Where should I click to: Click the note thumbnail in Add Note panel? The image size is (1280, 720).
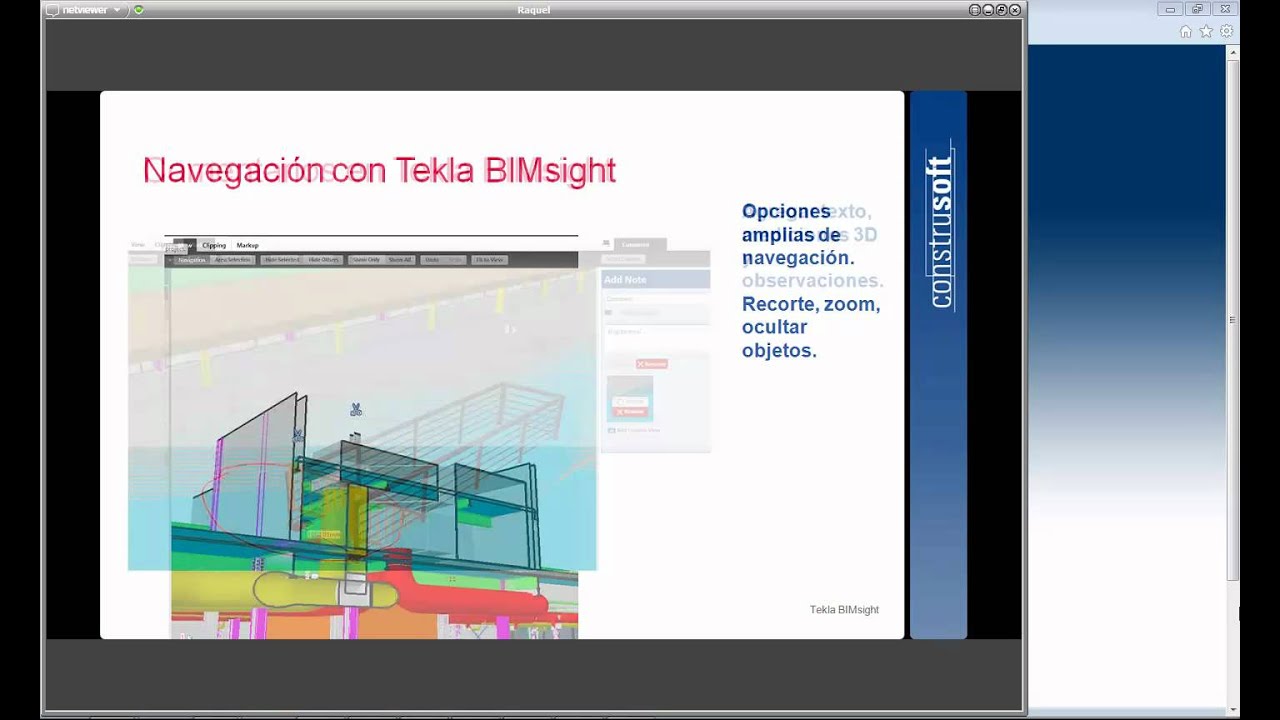click(x=630, y=398)
